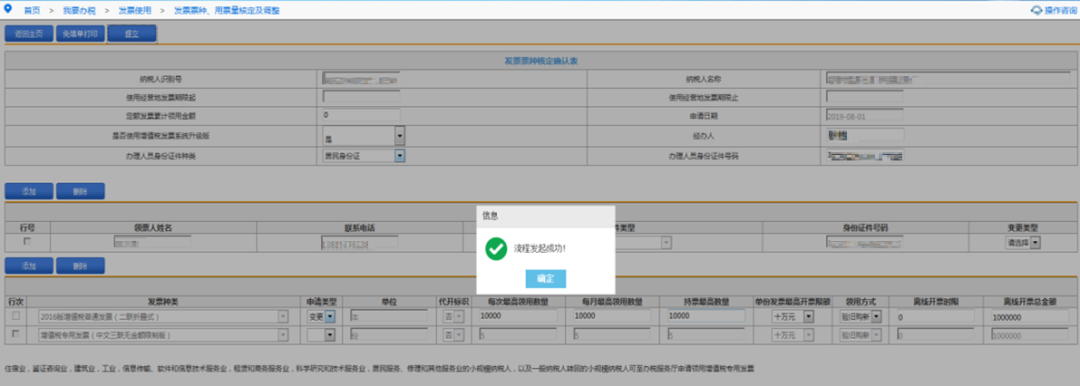Click 每月最高领用数量 field showing 10000
Viewport: 1080px width, 386px height.
click(612, 316)
